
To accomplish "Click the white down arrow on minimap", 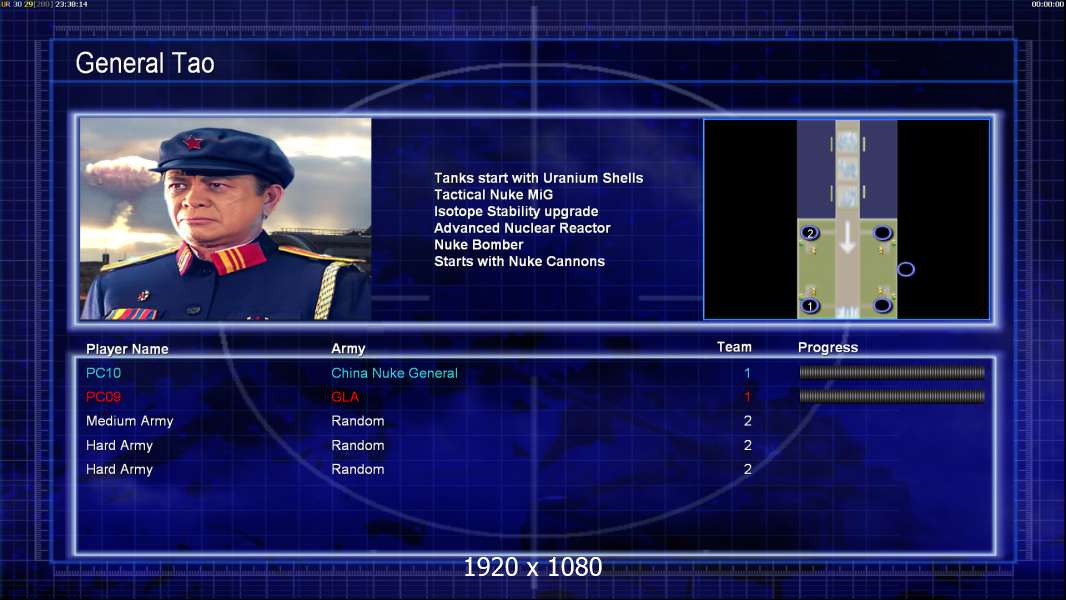I will click(x=847, y=239).
